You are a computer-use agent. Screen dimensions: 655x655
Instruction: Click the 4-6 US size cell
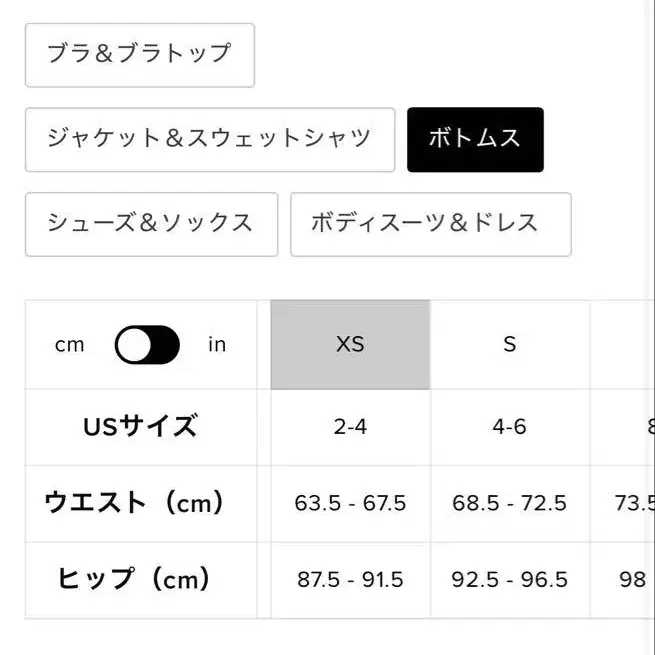tap(510, 427)
